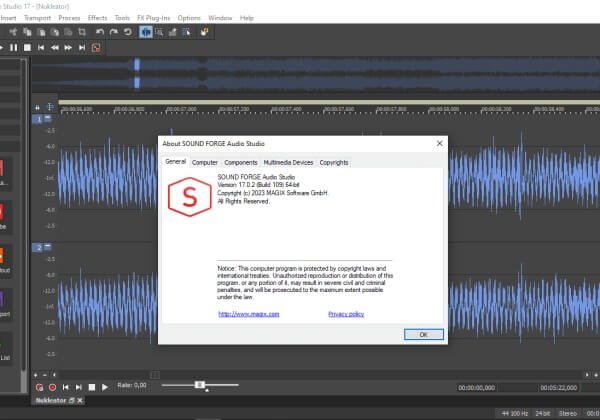Click the Record button in data window transport
600x420 pixels.
point(52,387)
